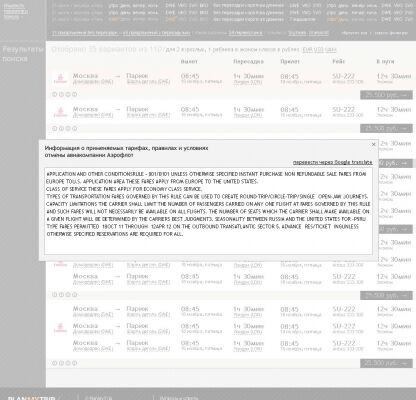The height and width of the screenshot is (400, 416).
Task: Click the popup heading about Аэрофлот tariffs
Action: (126, 152)
